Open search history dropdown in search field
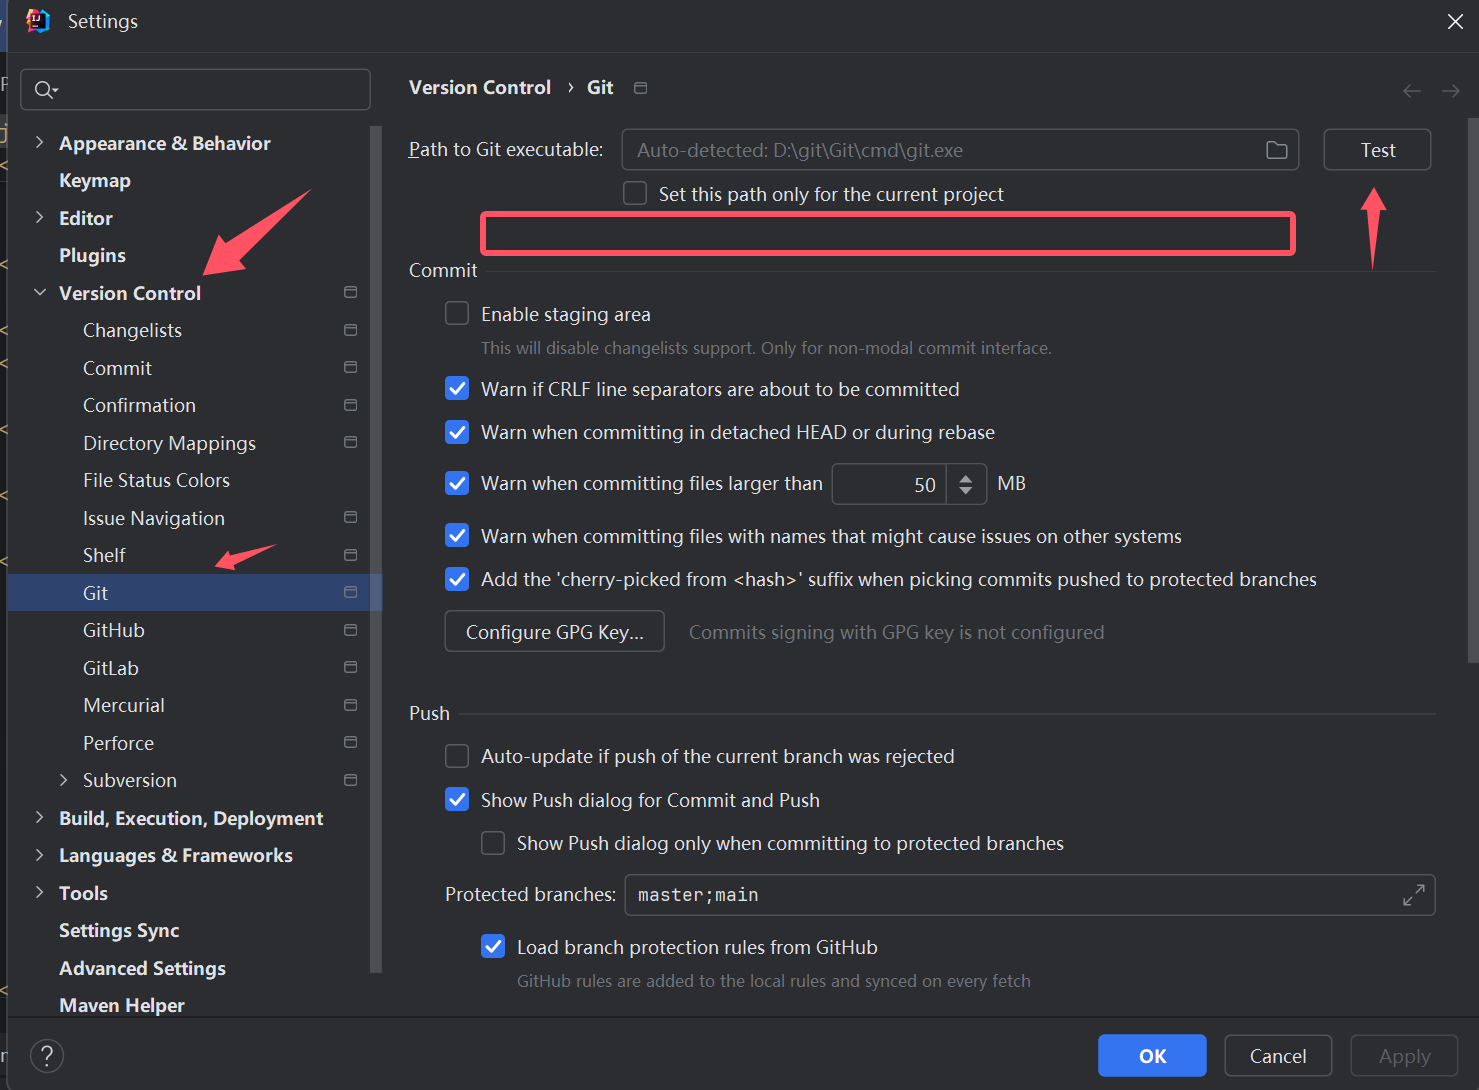1479x1090 pixels. tap(55, 91)
